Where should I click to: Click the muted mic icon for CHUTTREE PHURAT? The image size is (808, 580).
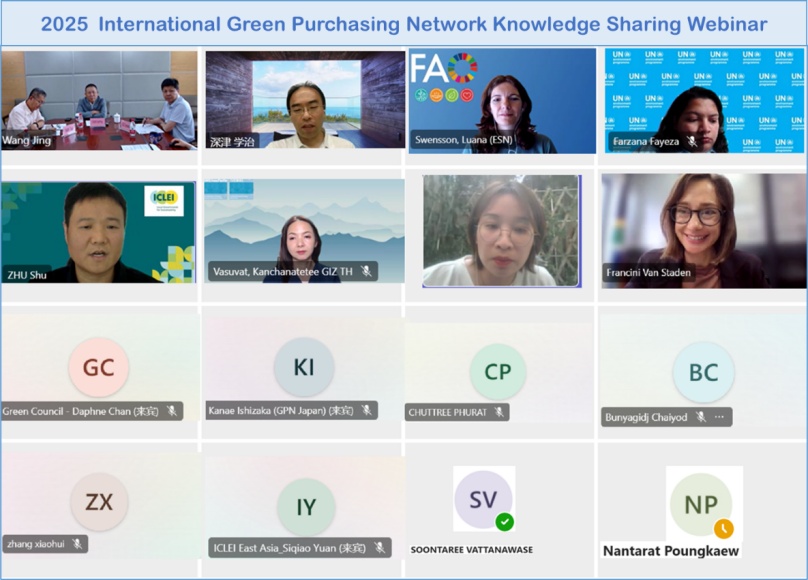coord(498,412)
